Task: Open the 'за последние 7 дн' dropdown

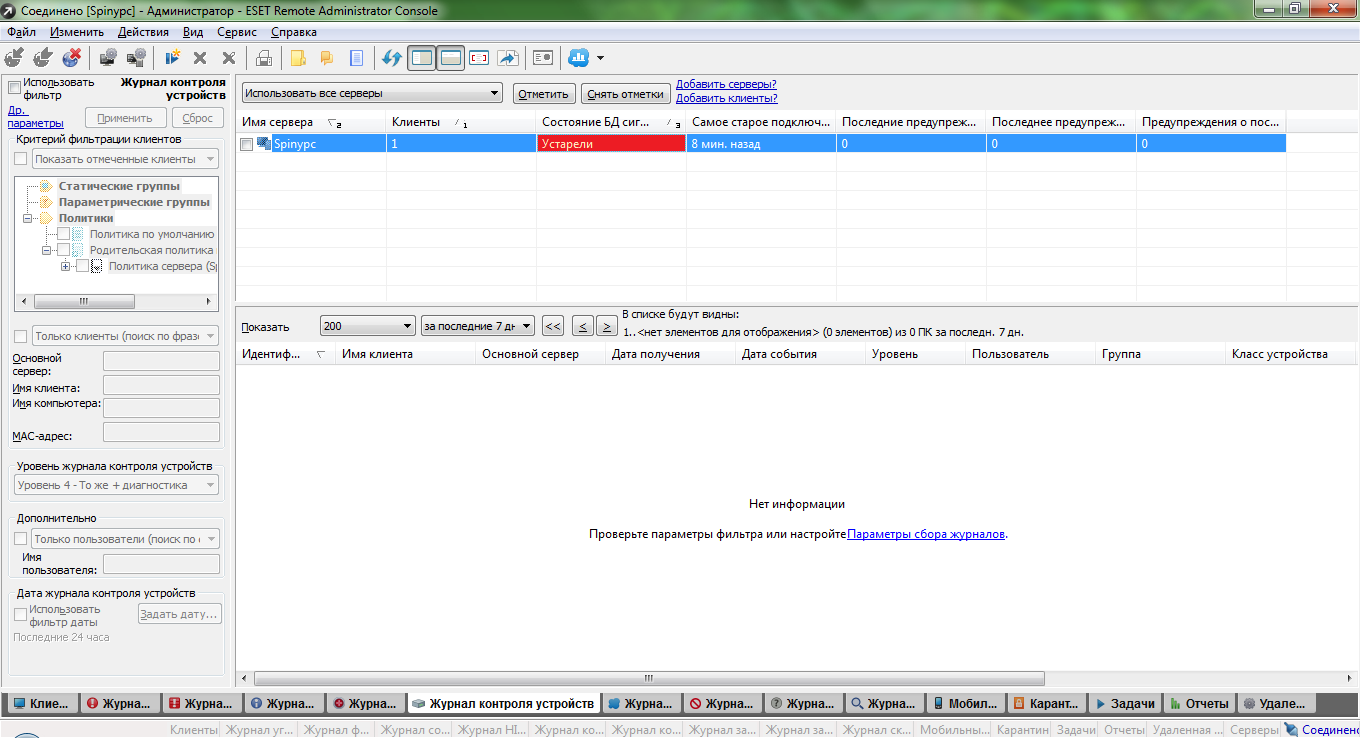Action: (478, 326)
